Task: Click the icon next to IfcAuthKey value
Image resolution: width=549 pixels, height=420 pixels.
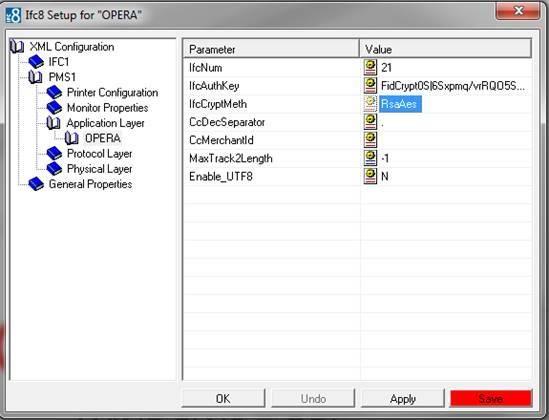Action: tap(370, 85)
